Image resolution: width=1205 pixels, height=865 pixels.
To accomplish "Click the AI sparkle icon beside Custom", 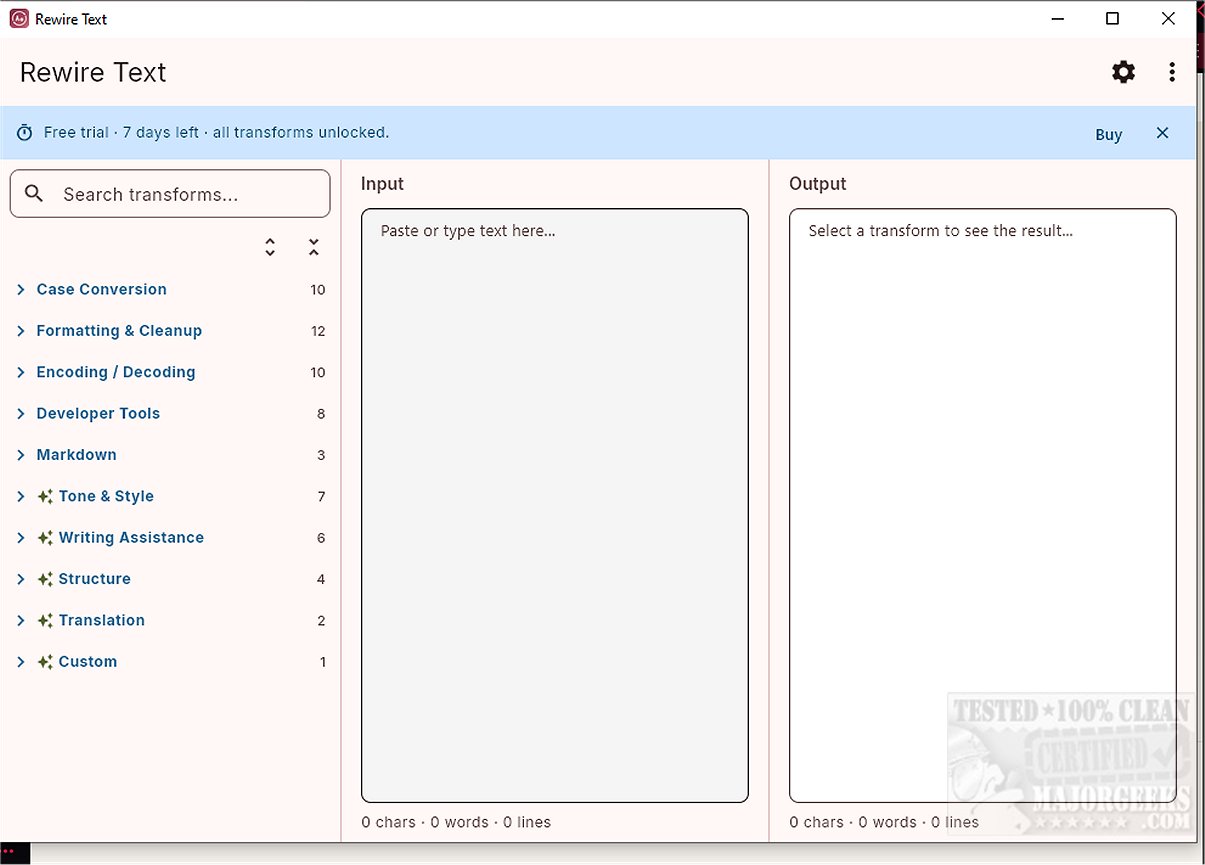I will click(x=45, y=662).
